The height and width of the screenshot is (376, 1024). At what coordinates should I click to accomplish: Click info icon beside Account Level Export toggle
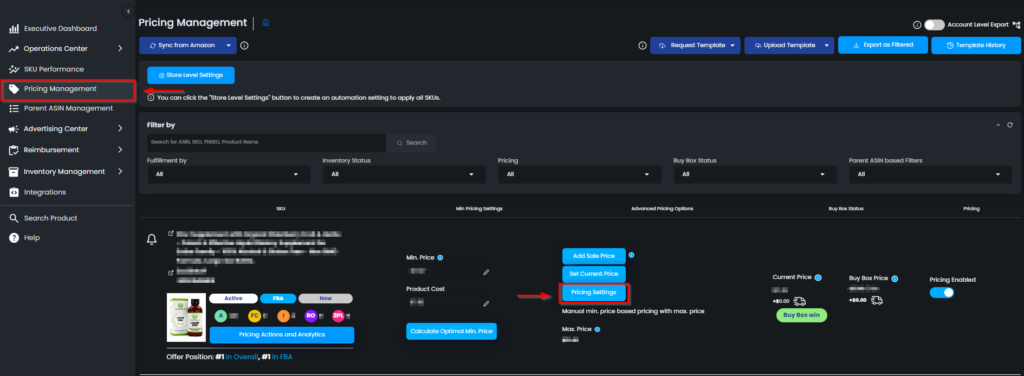[x=917, y=25]
